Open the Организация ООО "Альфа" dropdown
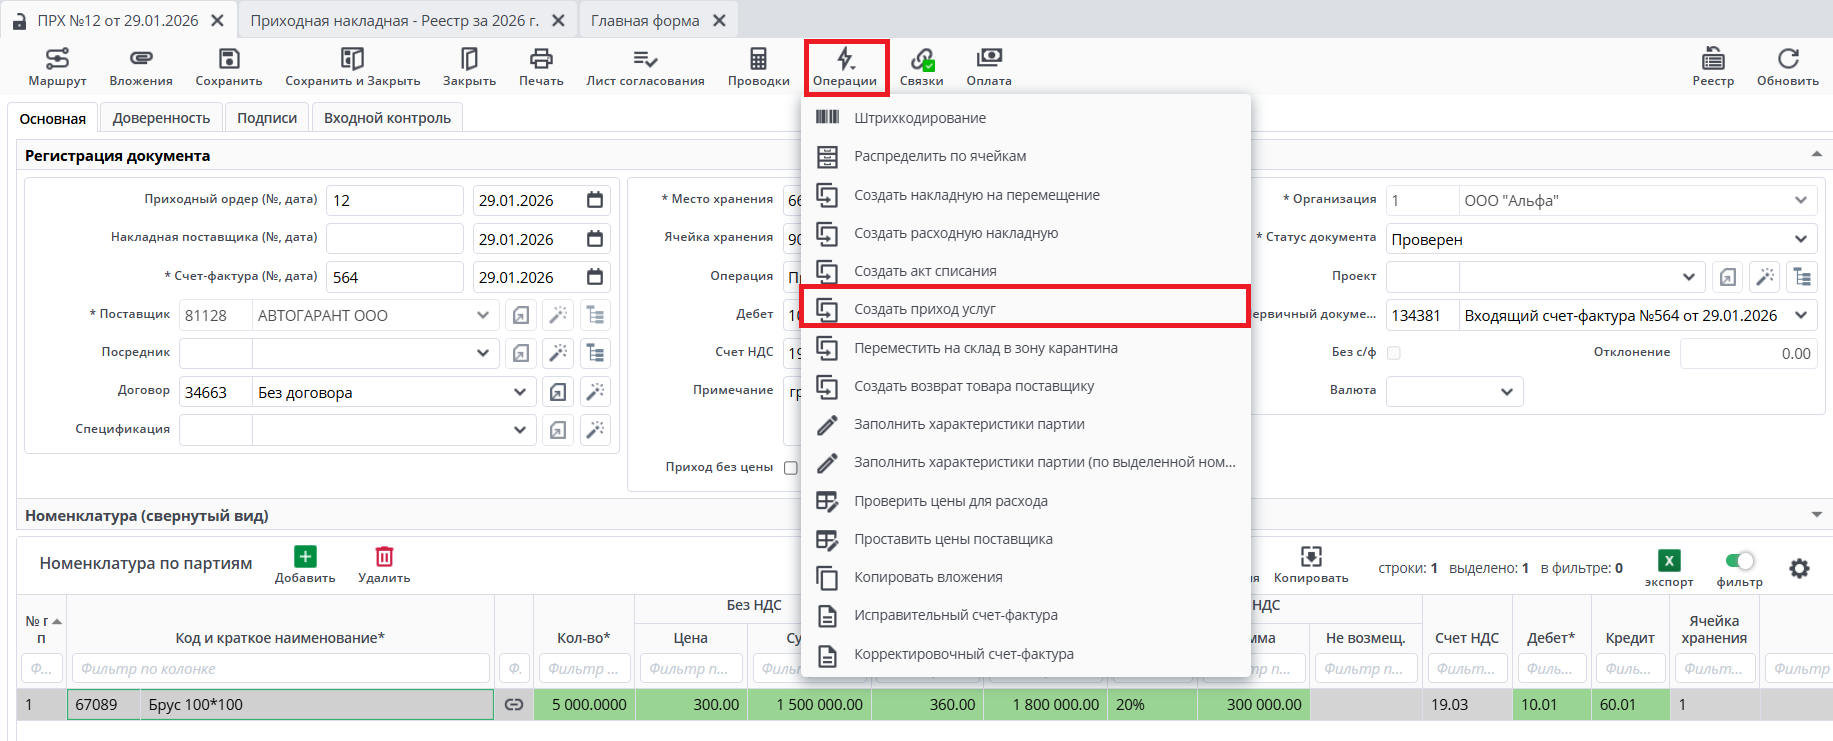Viewport: 1833px width, 741px height. [1801, 200]
